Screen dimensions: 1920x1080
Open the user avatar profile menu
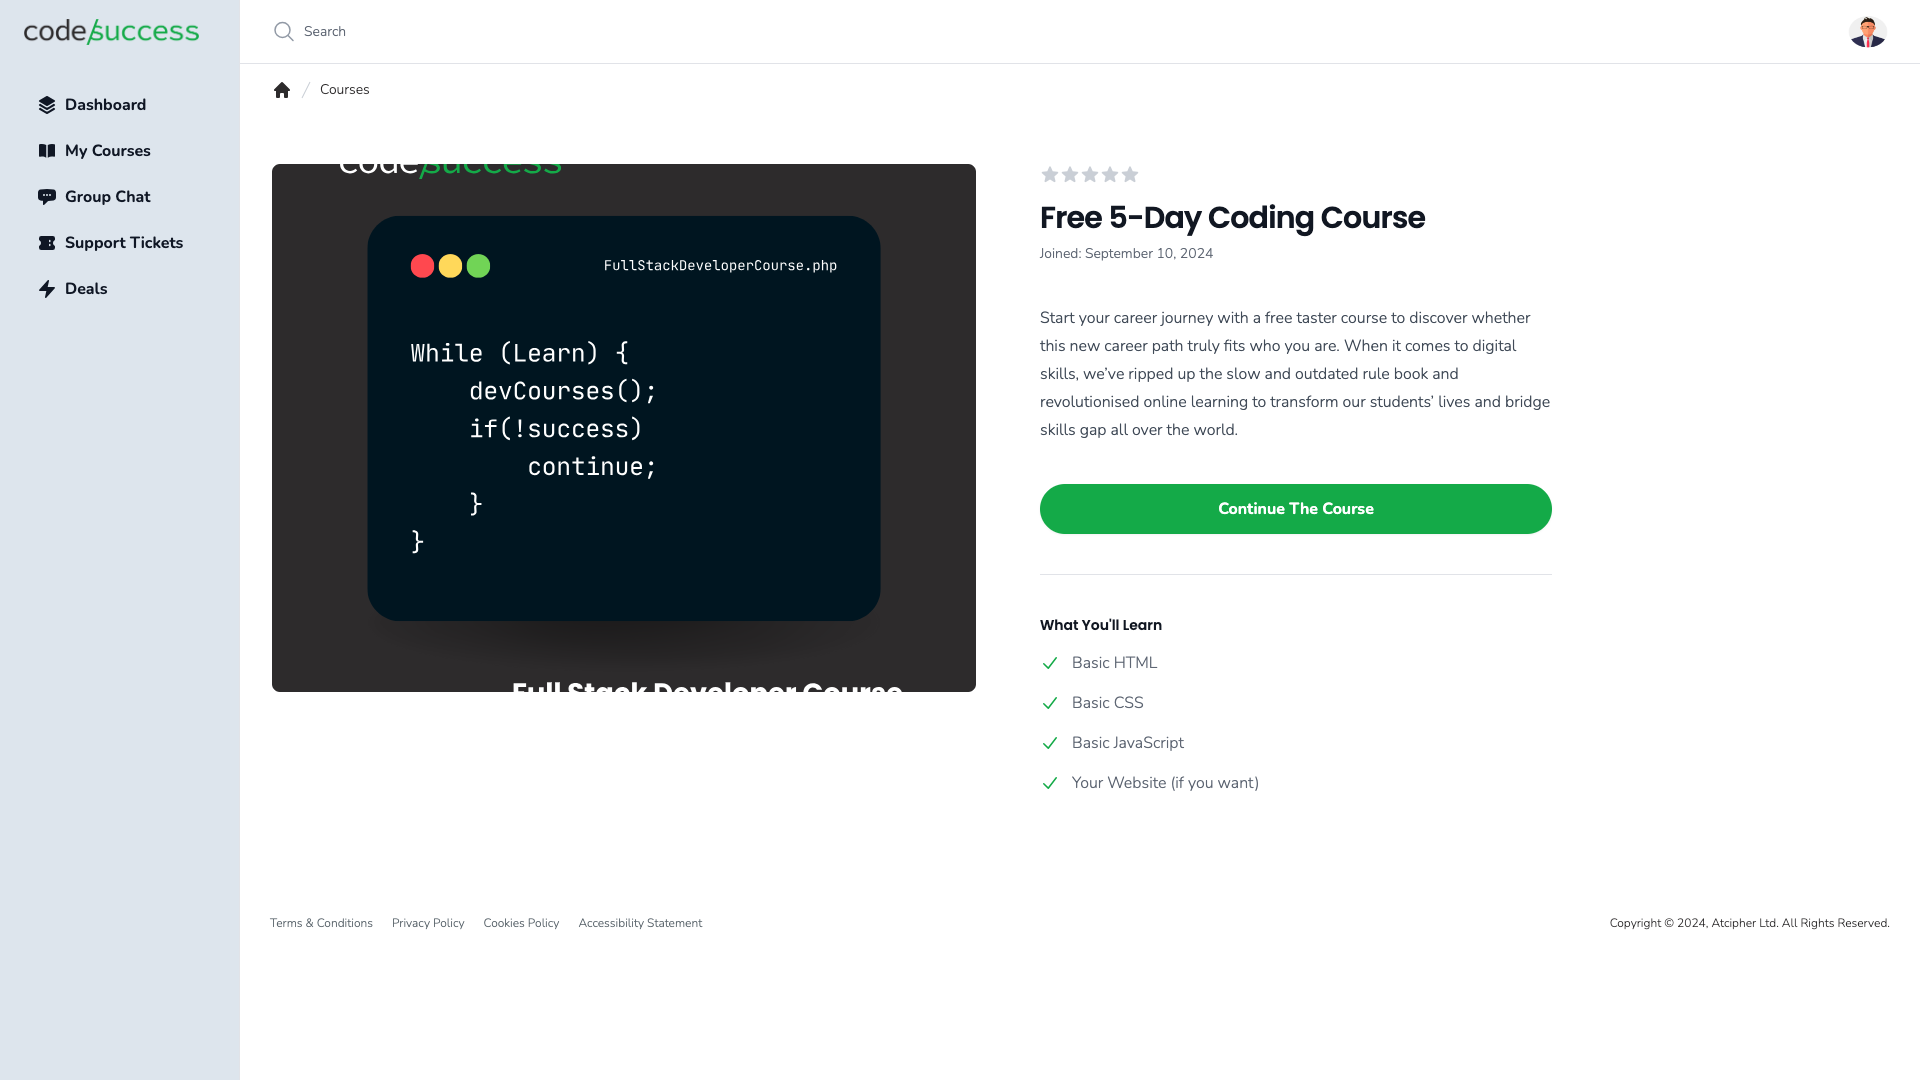pos(1867,32)
